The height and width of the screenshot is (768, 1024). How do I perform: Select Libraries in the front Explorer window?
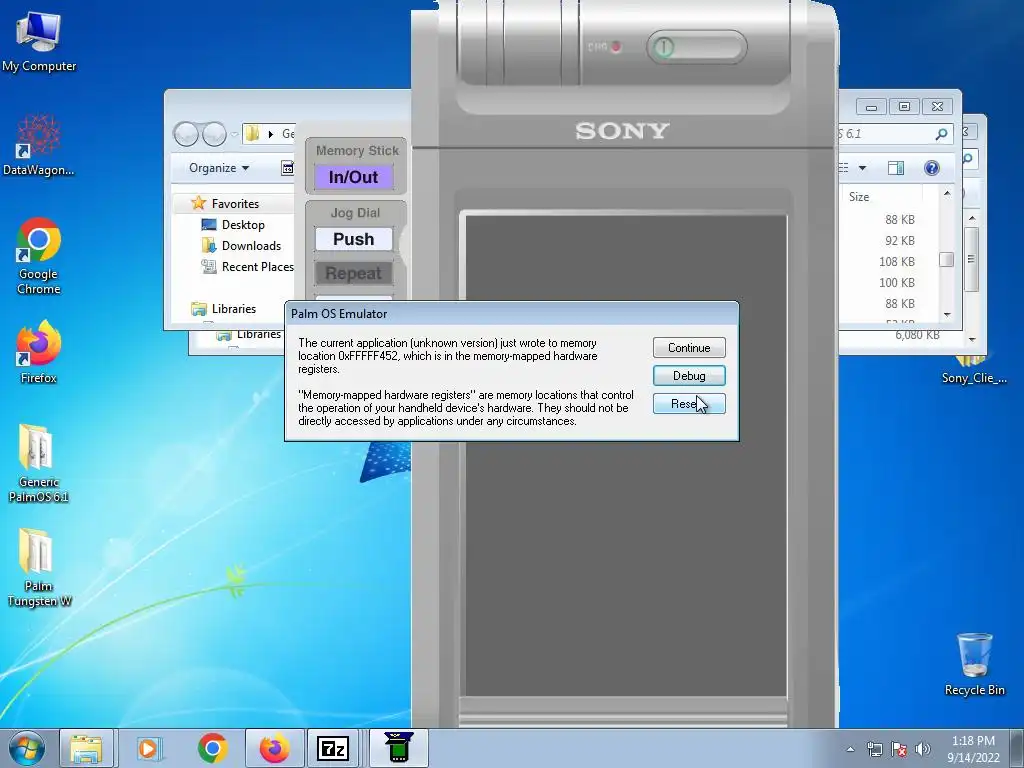[234, 309]
